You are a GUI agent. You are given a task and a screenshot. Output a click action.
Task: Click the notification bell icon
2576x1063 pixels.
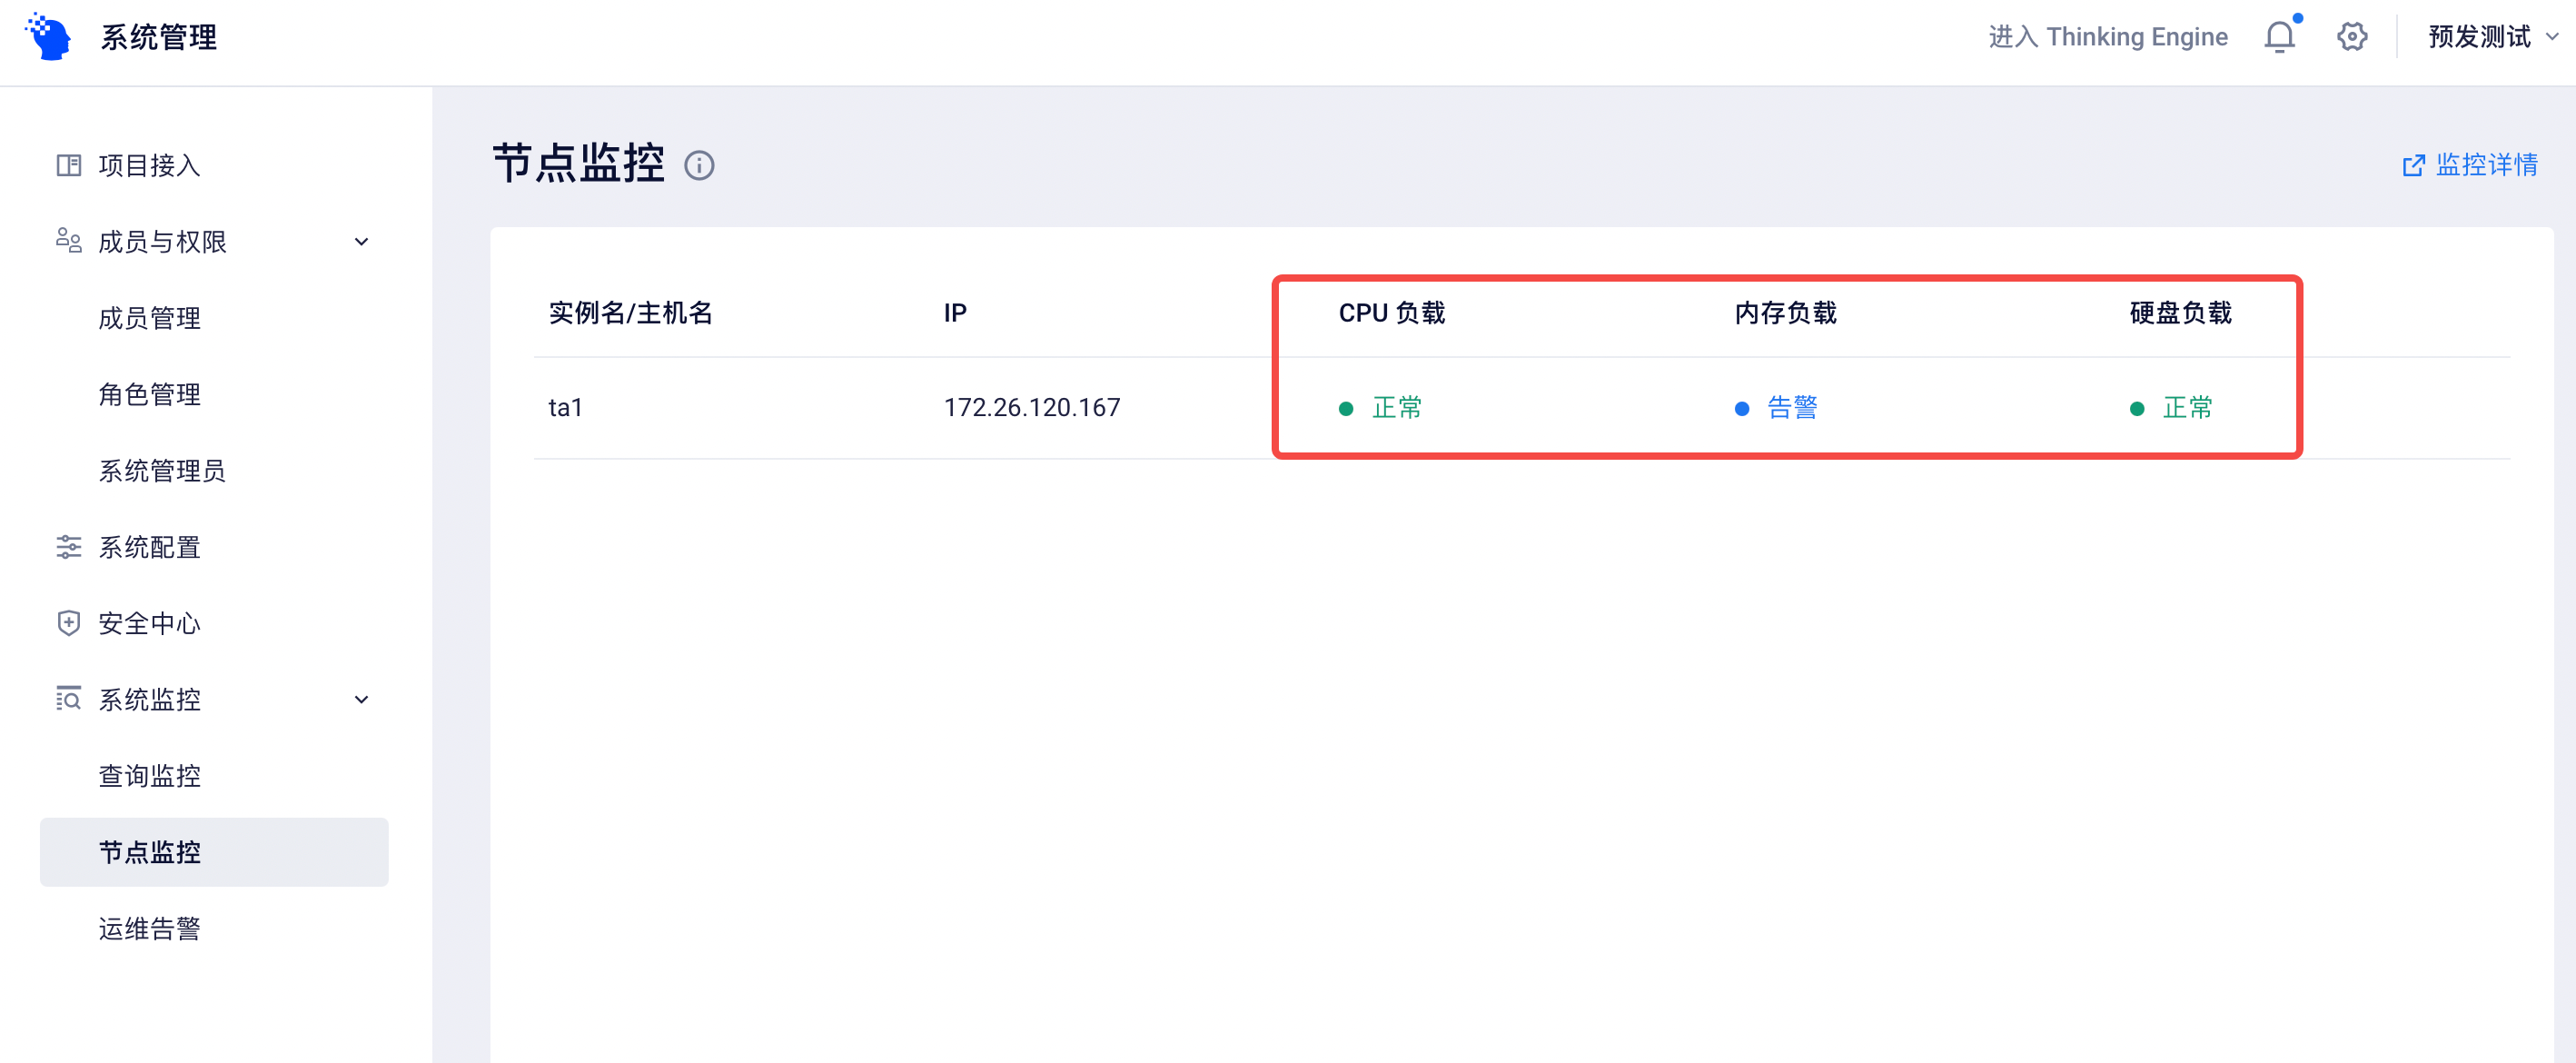(2279, 37)
